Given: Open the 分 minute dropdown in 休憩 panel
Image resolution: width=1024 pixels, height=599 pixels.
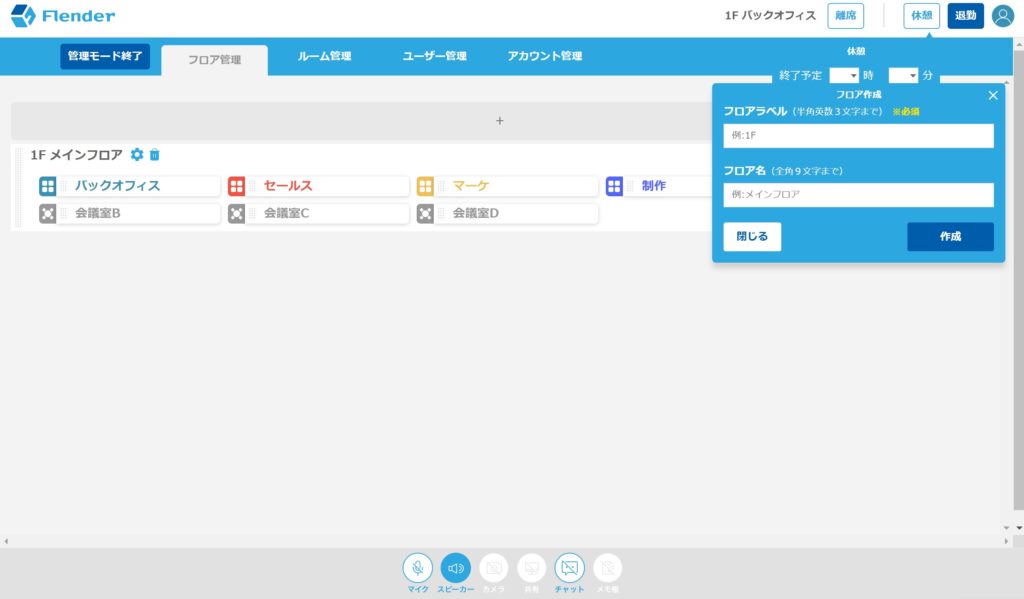Looking at the screenshot, I should pyautogui.click(x=905, y=74).
